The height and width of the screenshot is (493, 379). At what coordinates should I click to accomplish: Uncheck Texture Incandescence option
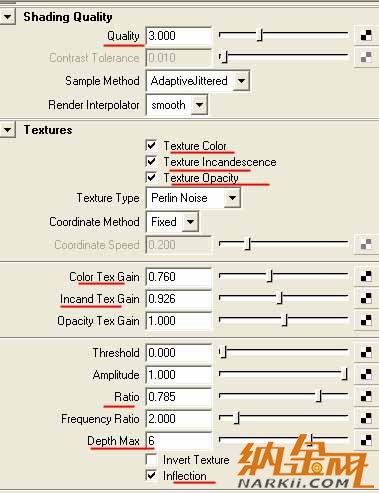[151, 162]
